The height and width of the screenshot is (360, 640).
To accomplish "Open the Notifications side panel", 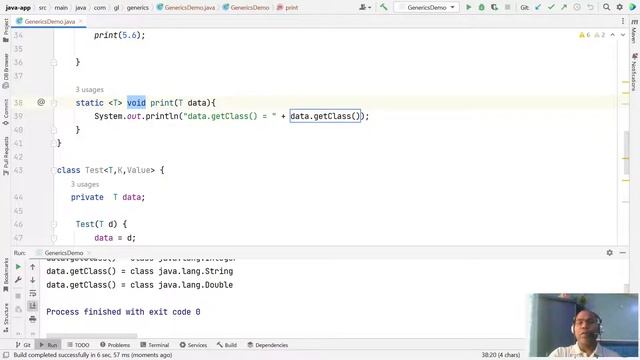I will click(x=634, y=73).
